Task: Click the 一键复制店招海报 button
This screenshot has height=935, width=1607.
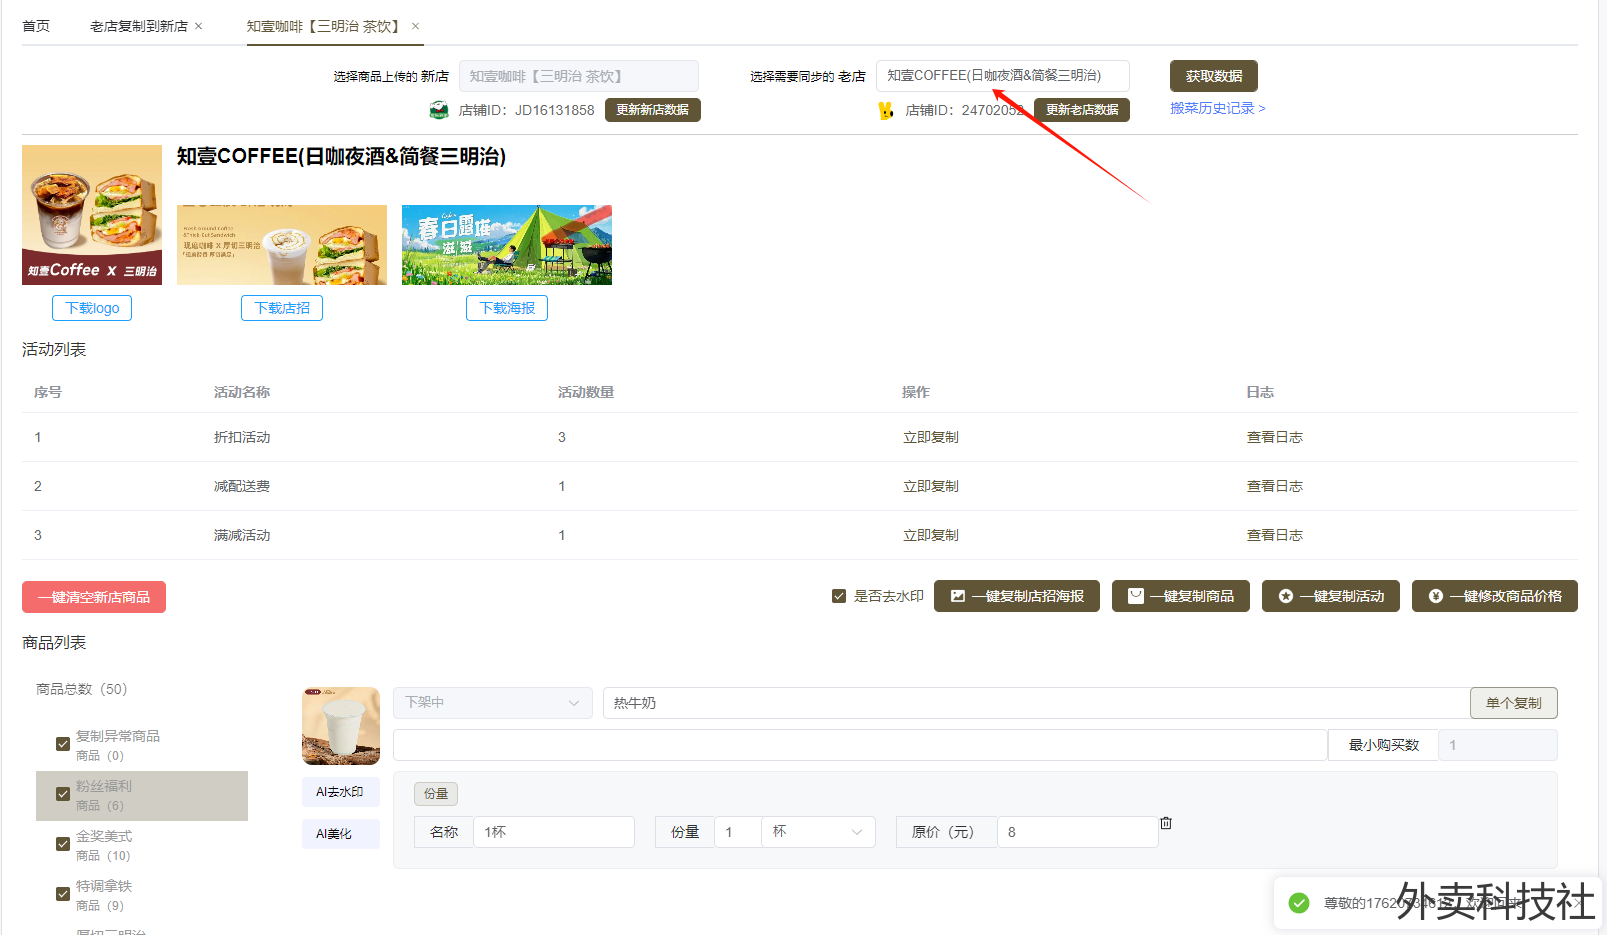Action: pyautogui.click(x=1017, y=596)
